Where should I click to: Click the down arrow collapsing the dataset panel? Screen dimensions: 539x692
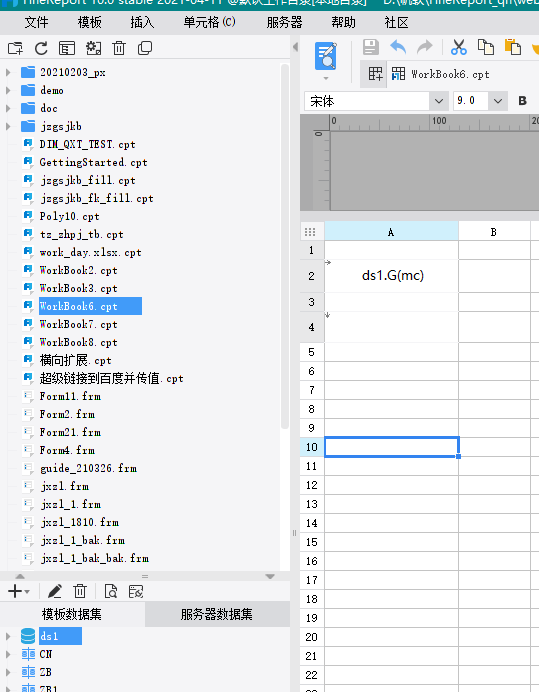[270, 576]
